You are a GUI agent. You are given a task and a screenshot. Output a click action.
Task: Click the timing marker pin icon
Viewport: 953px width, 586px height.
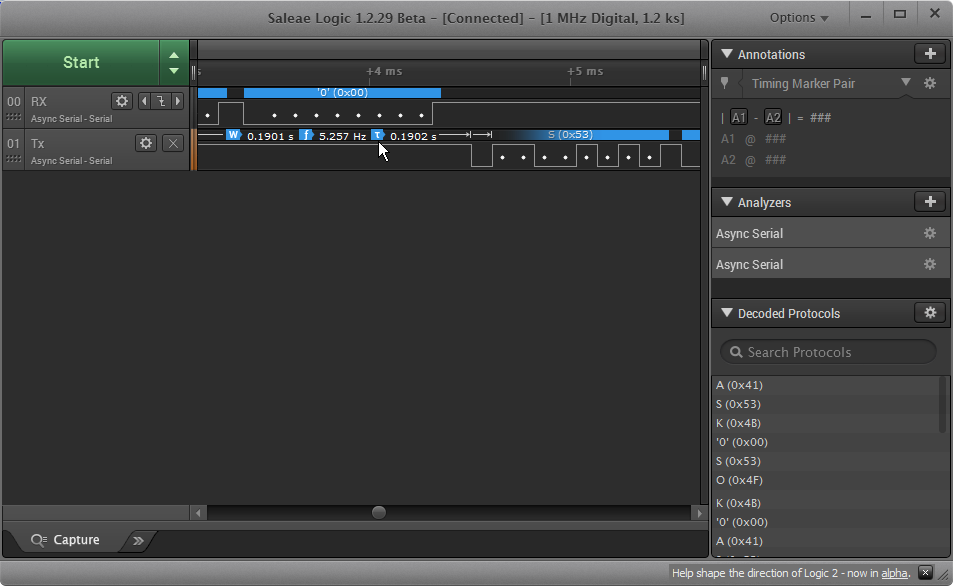724,83
